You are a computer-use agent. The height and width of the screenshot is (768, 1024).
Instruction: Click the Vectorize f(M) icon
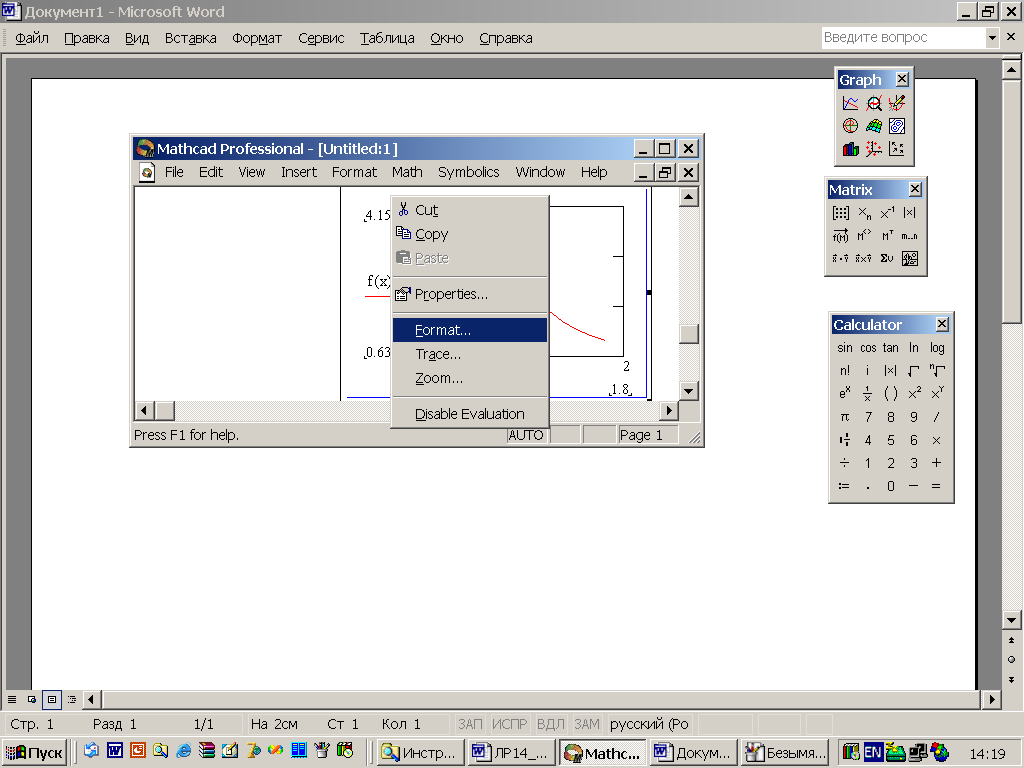click(840, 236)
